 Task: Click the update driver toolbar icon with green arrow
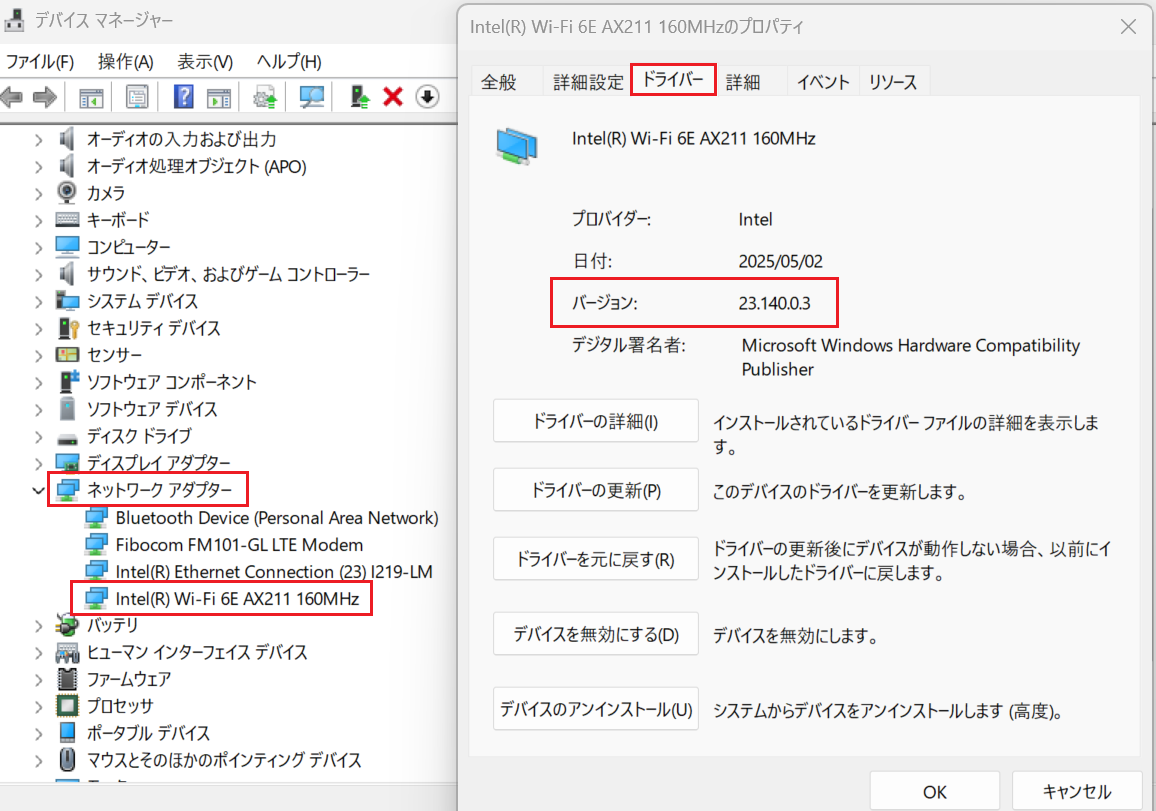click(359, 97)
